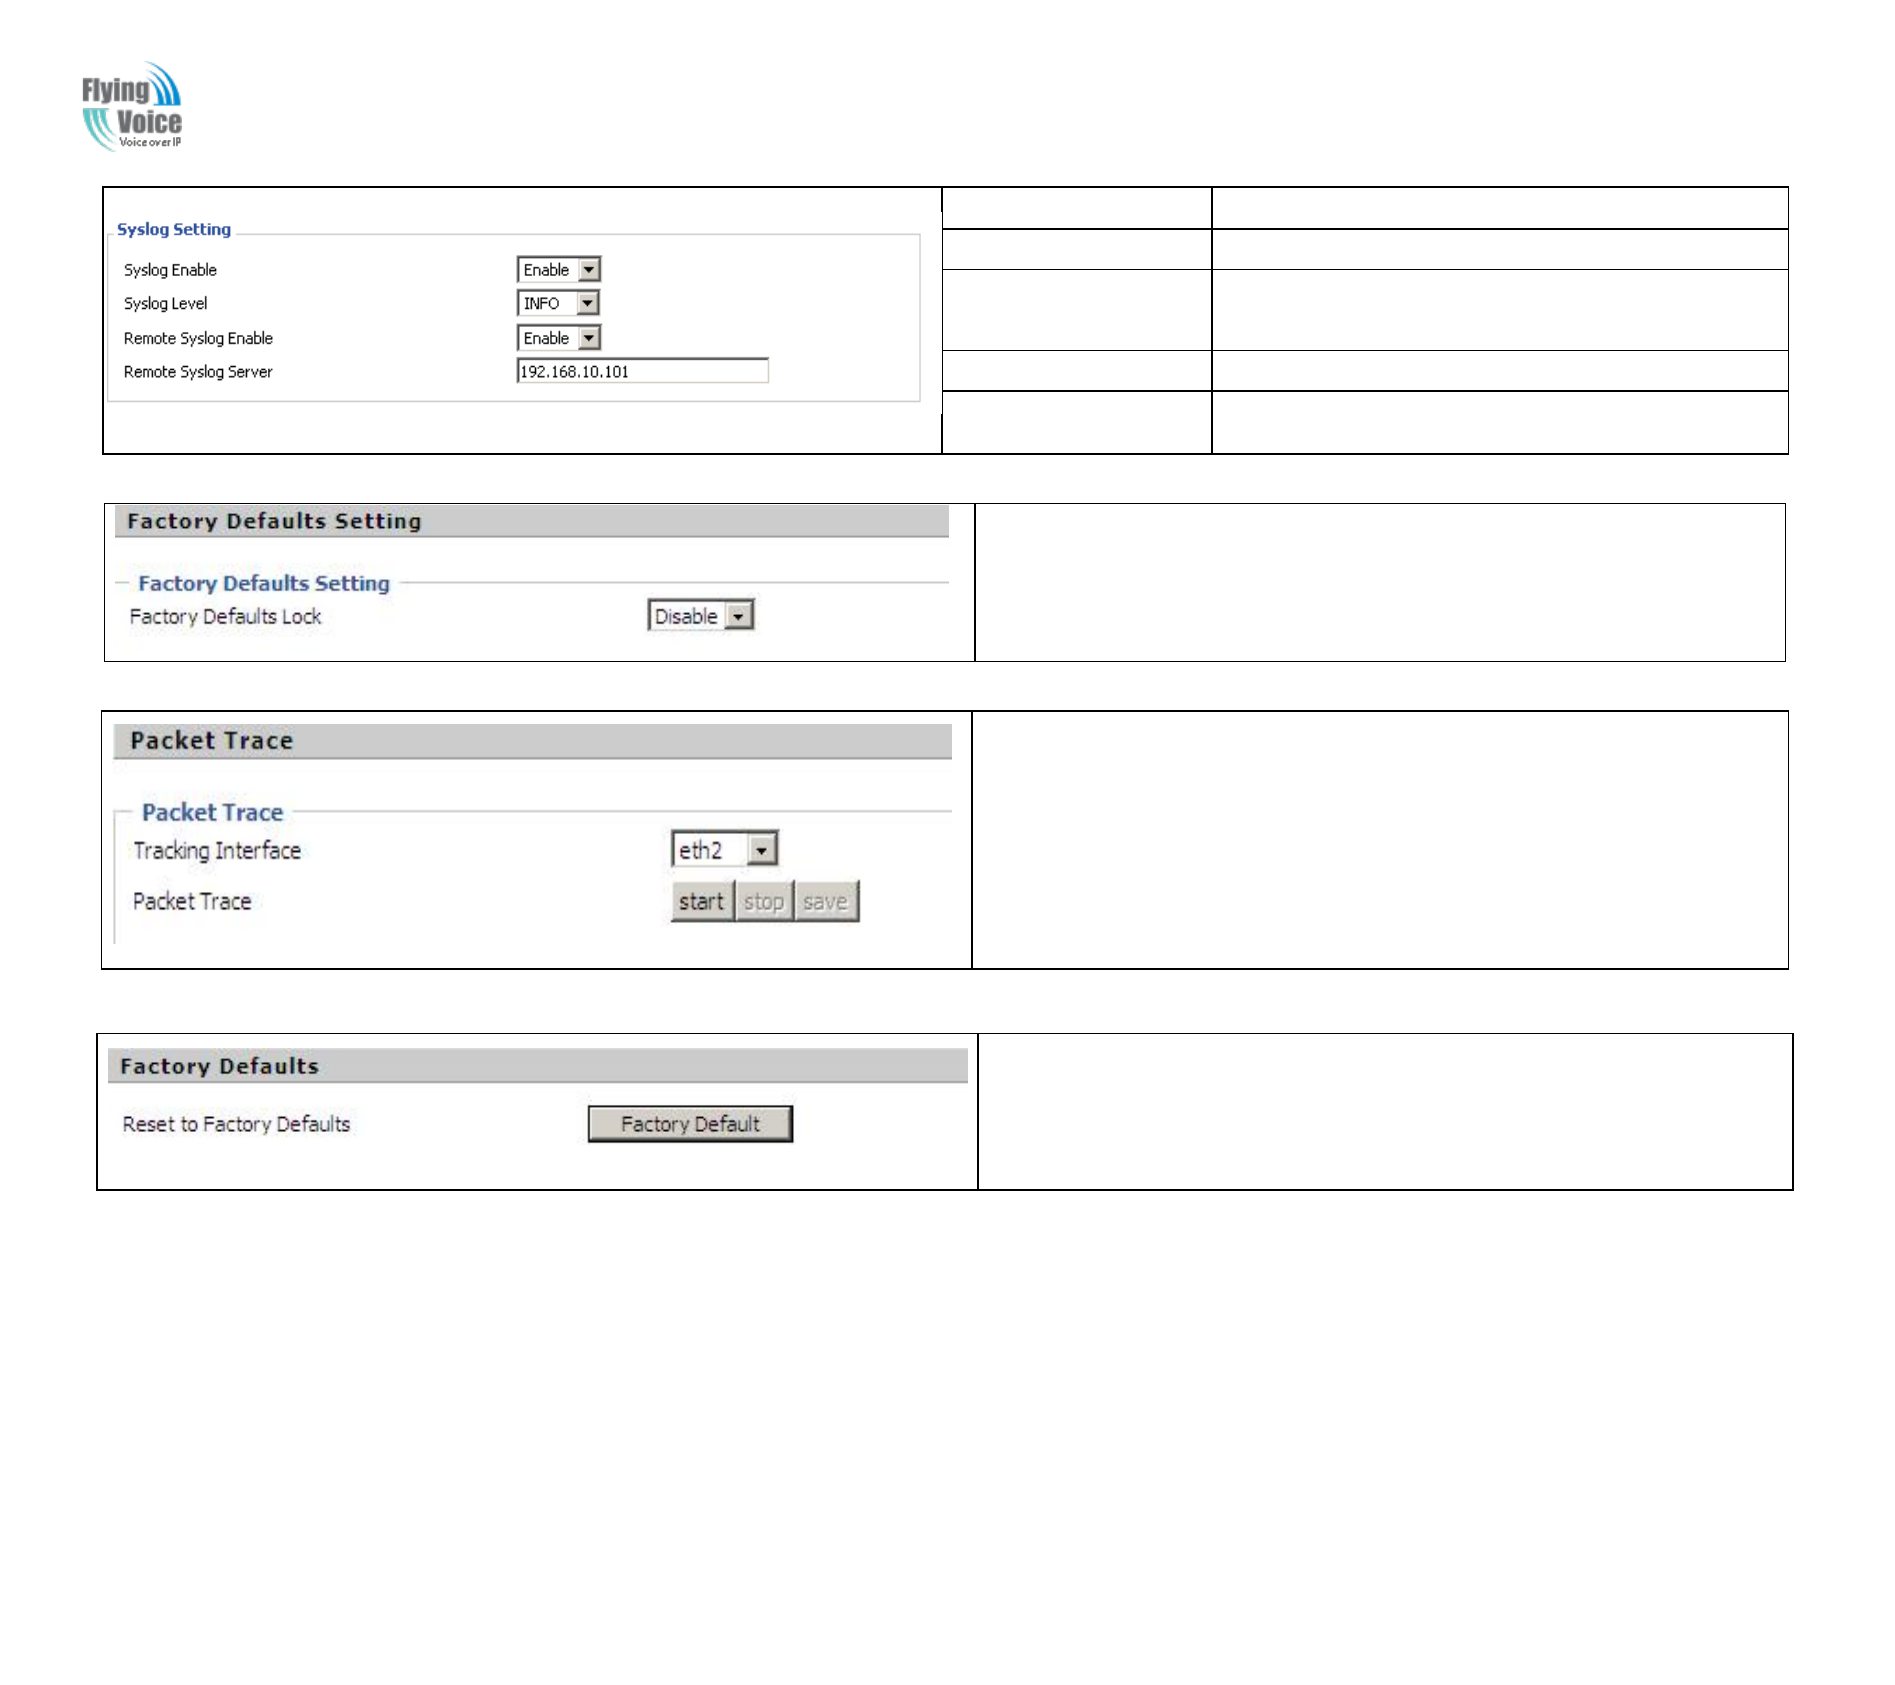Click the Flying Voice logo
The image size is (1895, 1685).
pyautogui.click(x=132, y=107)
